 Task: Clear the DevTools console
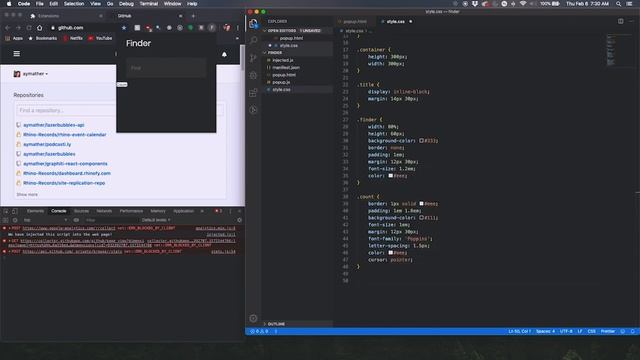tap(15, 220)
